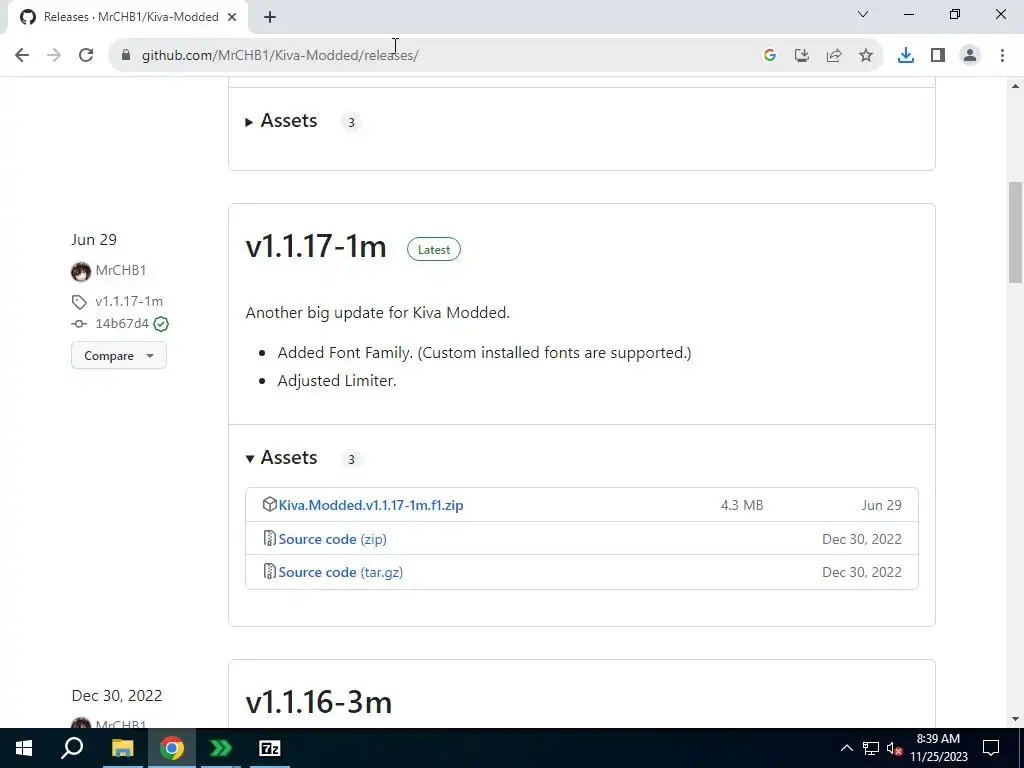1024x768 pixels.
Task: Open the Windows Start menu
Action: [x=24, y=748]
